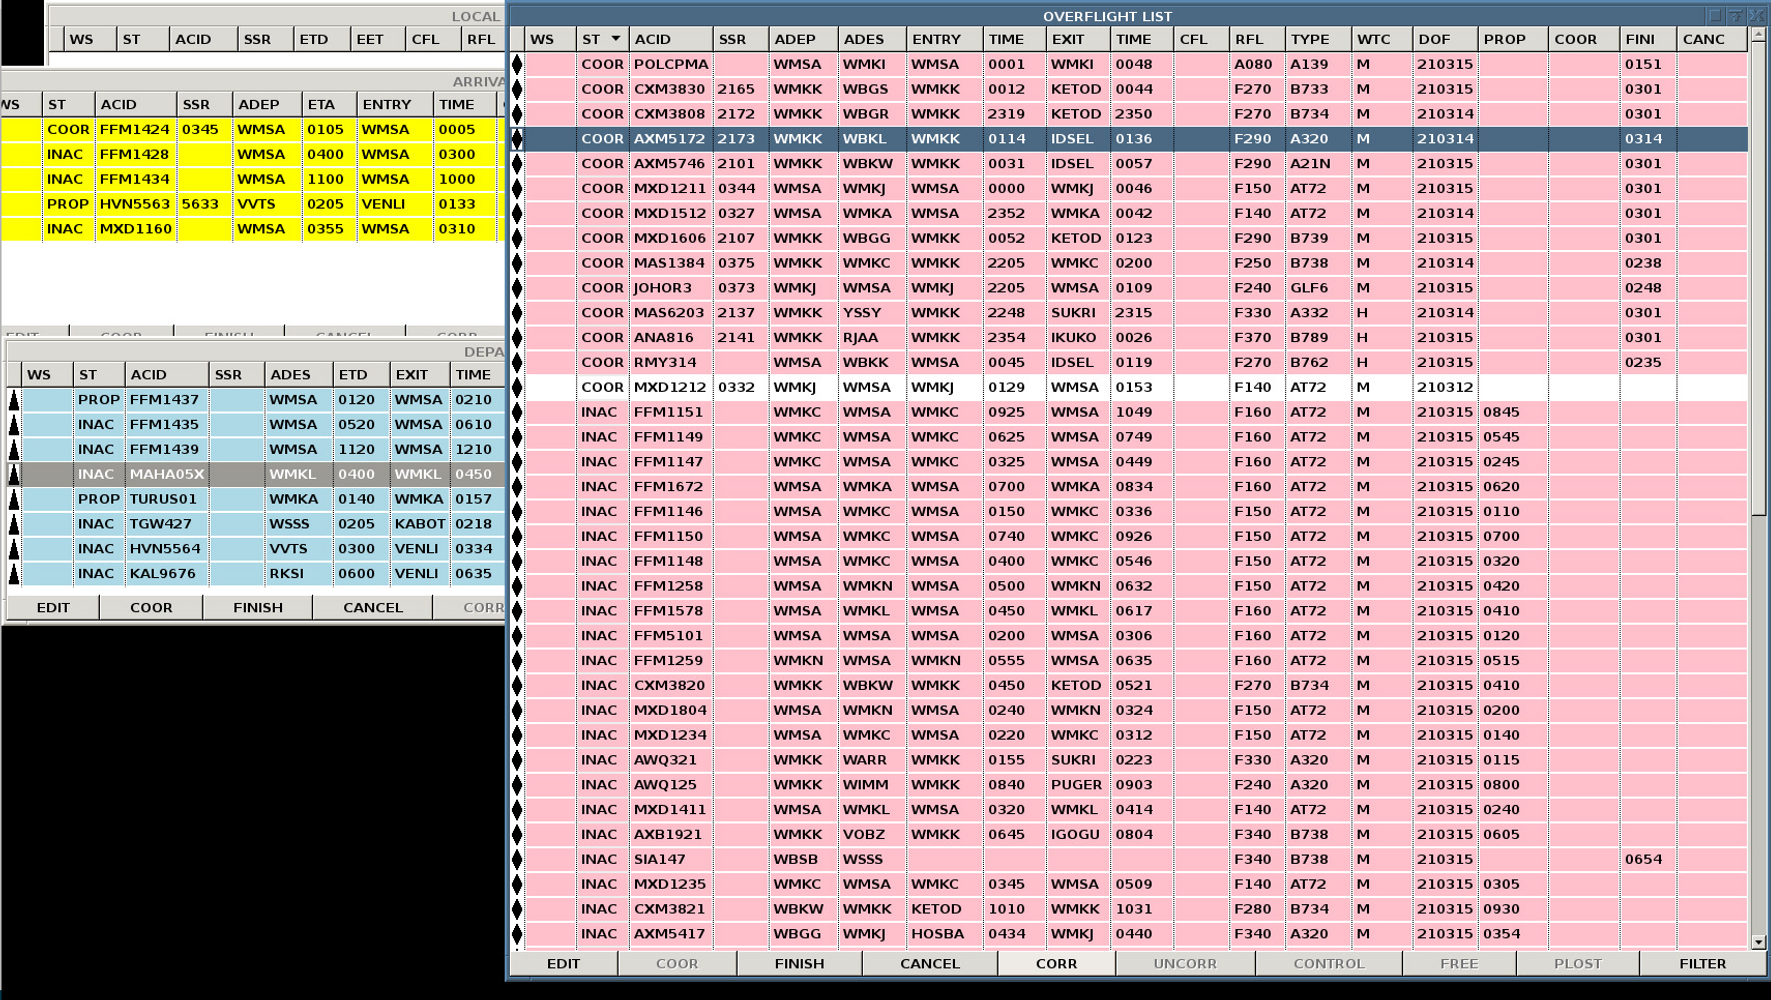Click the roll-up arrow icon in Overflight List title bar
1771x1000 pixels.
[1736, 16]
